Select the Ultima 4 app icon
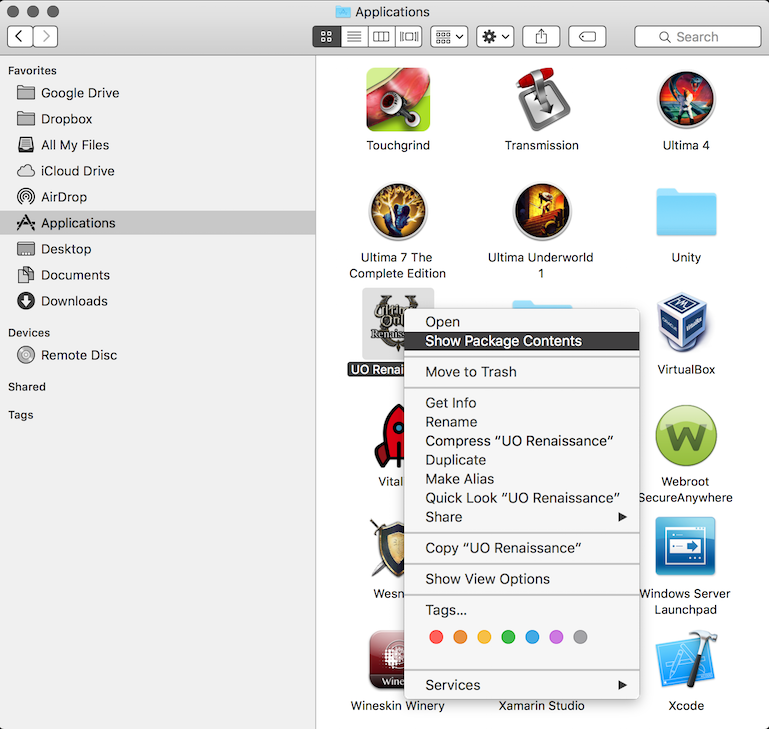This screenshot has height=729, width=769. click(686, 100)
